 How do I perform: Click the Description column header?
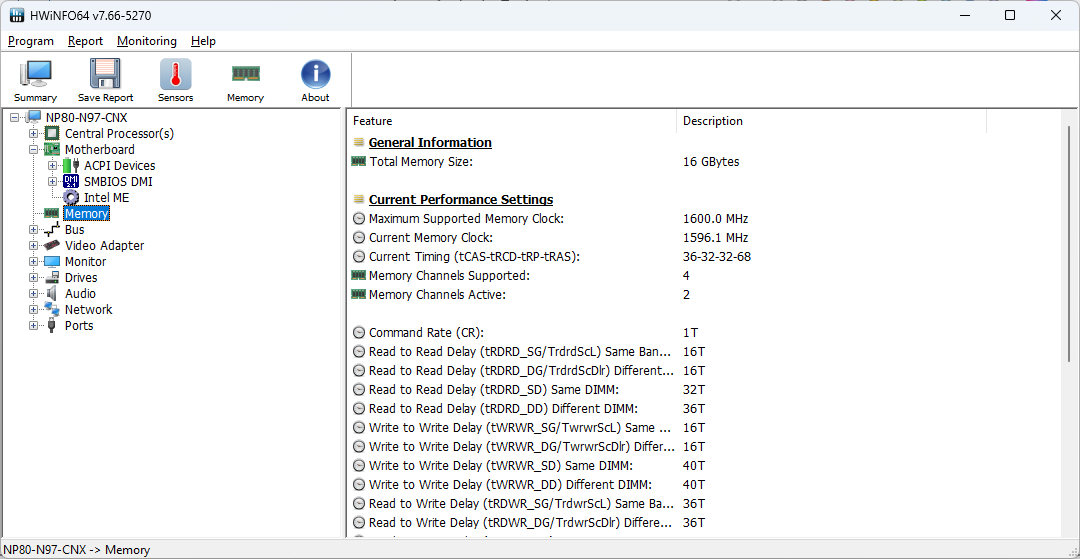(x=831, y=121)
